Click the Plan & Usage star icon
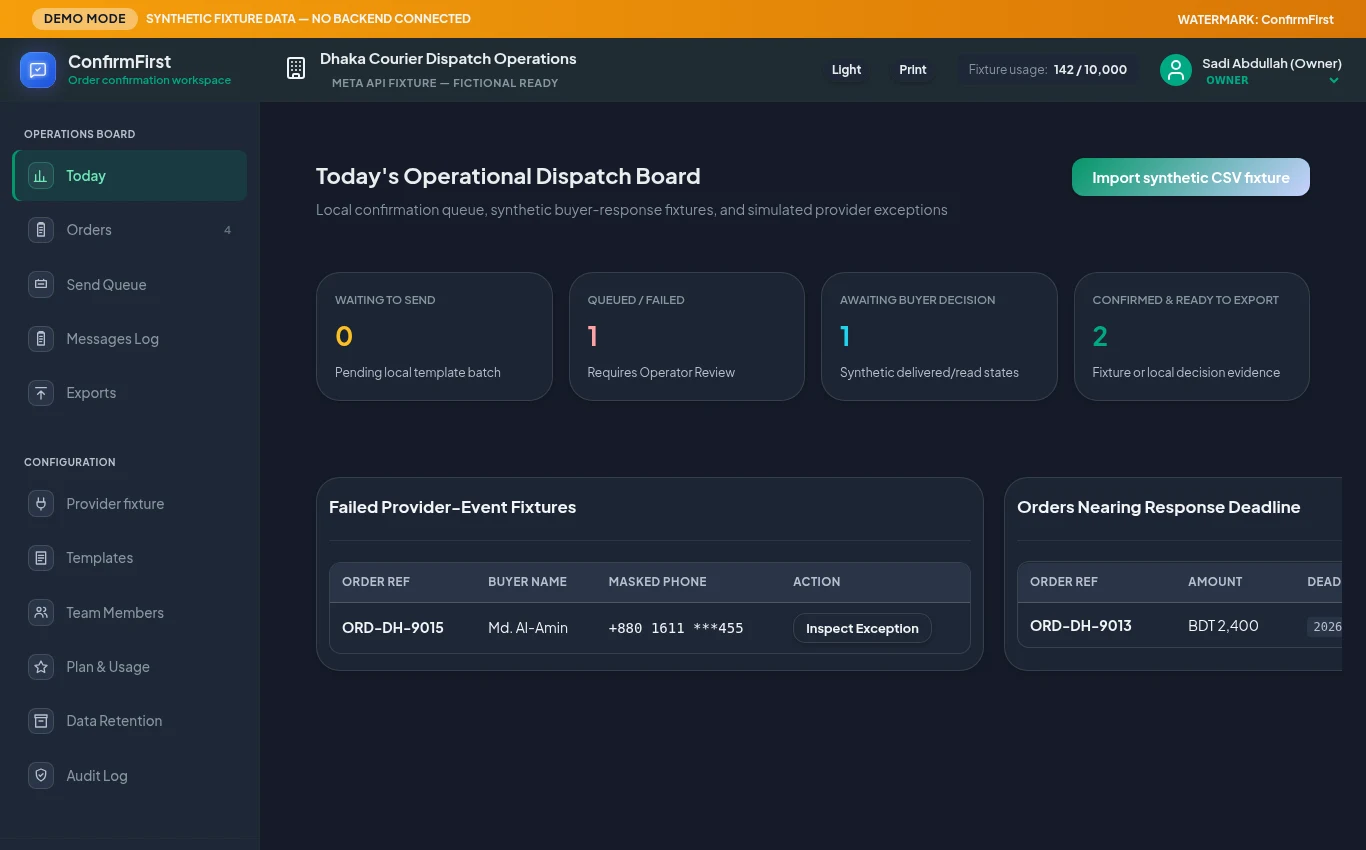The image size is (1366, 850). coord(41,667)
